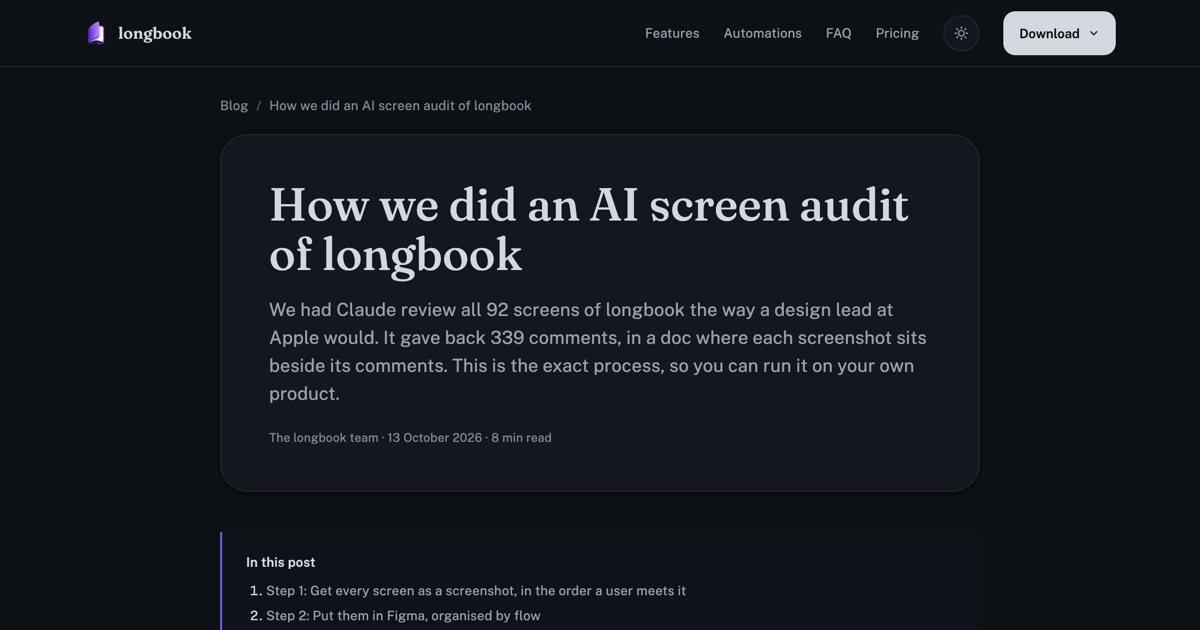Click breadcrumb 'How we did an AI screen audit of longbook'

400,105
